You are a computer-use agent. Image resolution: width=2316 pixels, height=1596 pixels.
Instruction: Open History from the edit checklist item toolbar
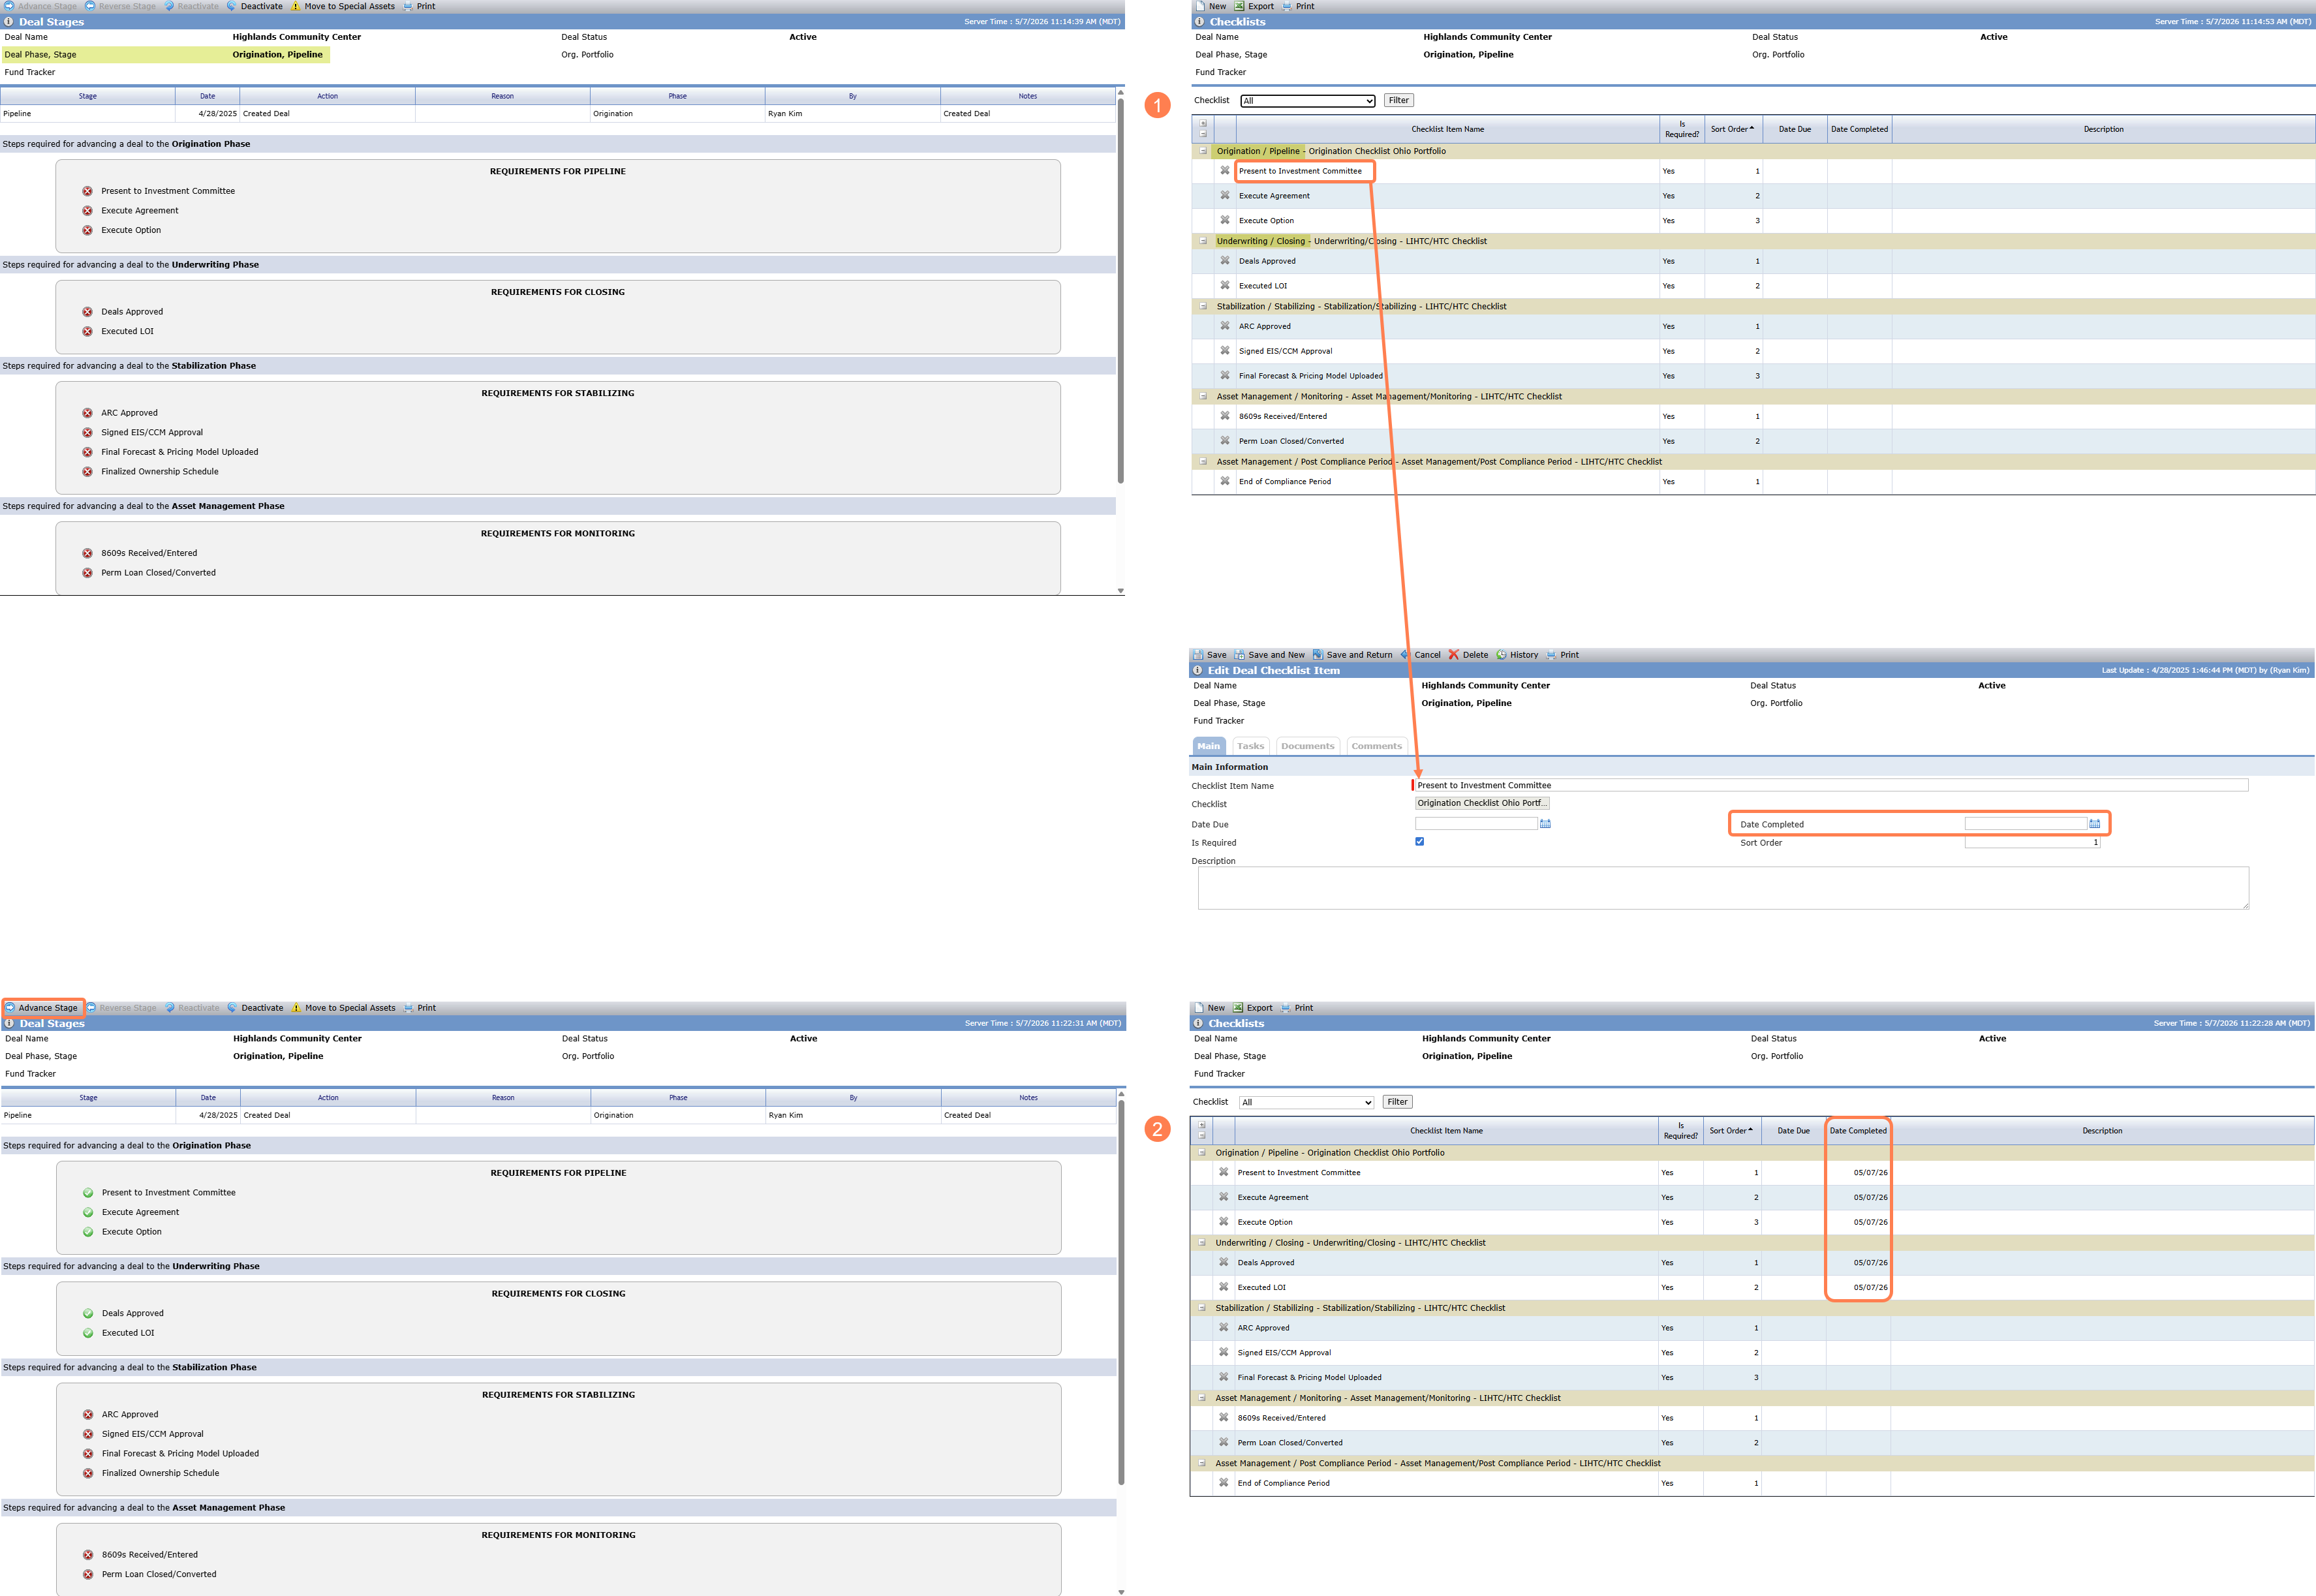coord(1516,655)
